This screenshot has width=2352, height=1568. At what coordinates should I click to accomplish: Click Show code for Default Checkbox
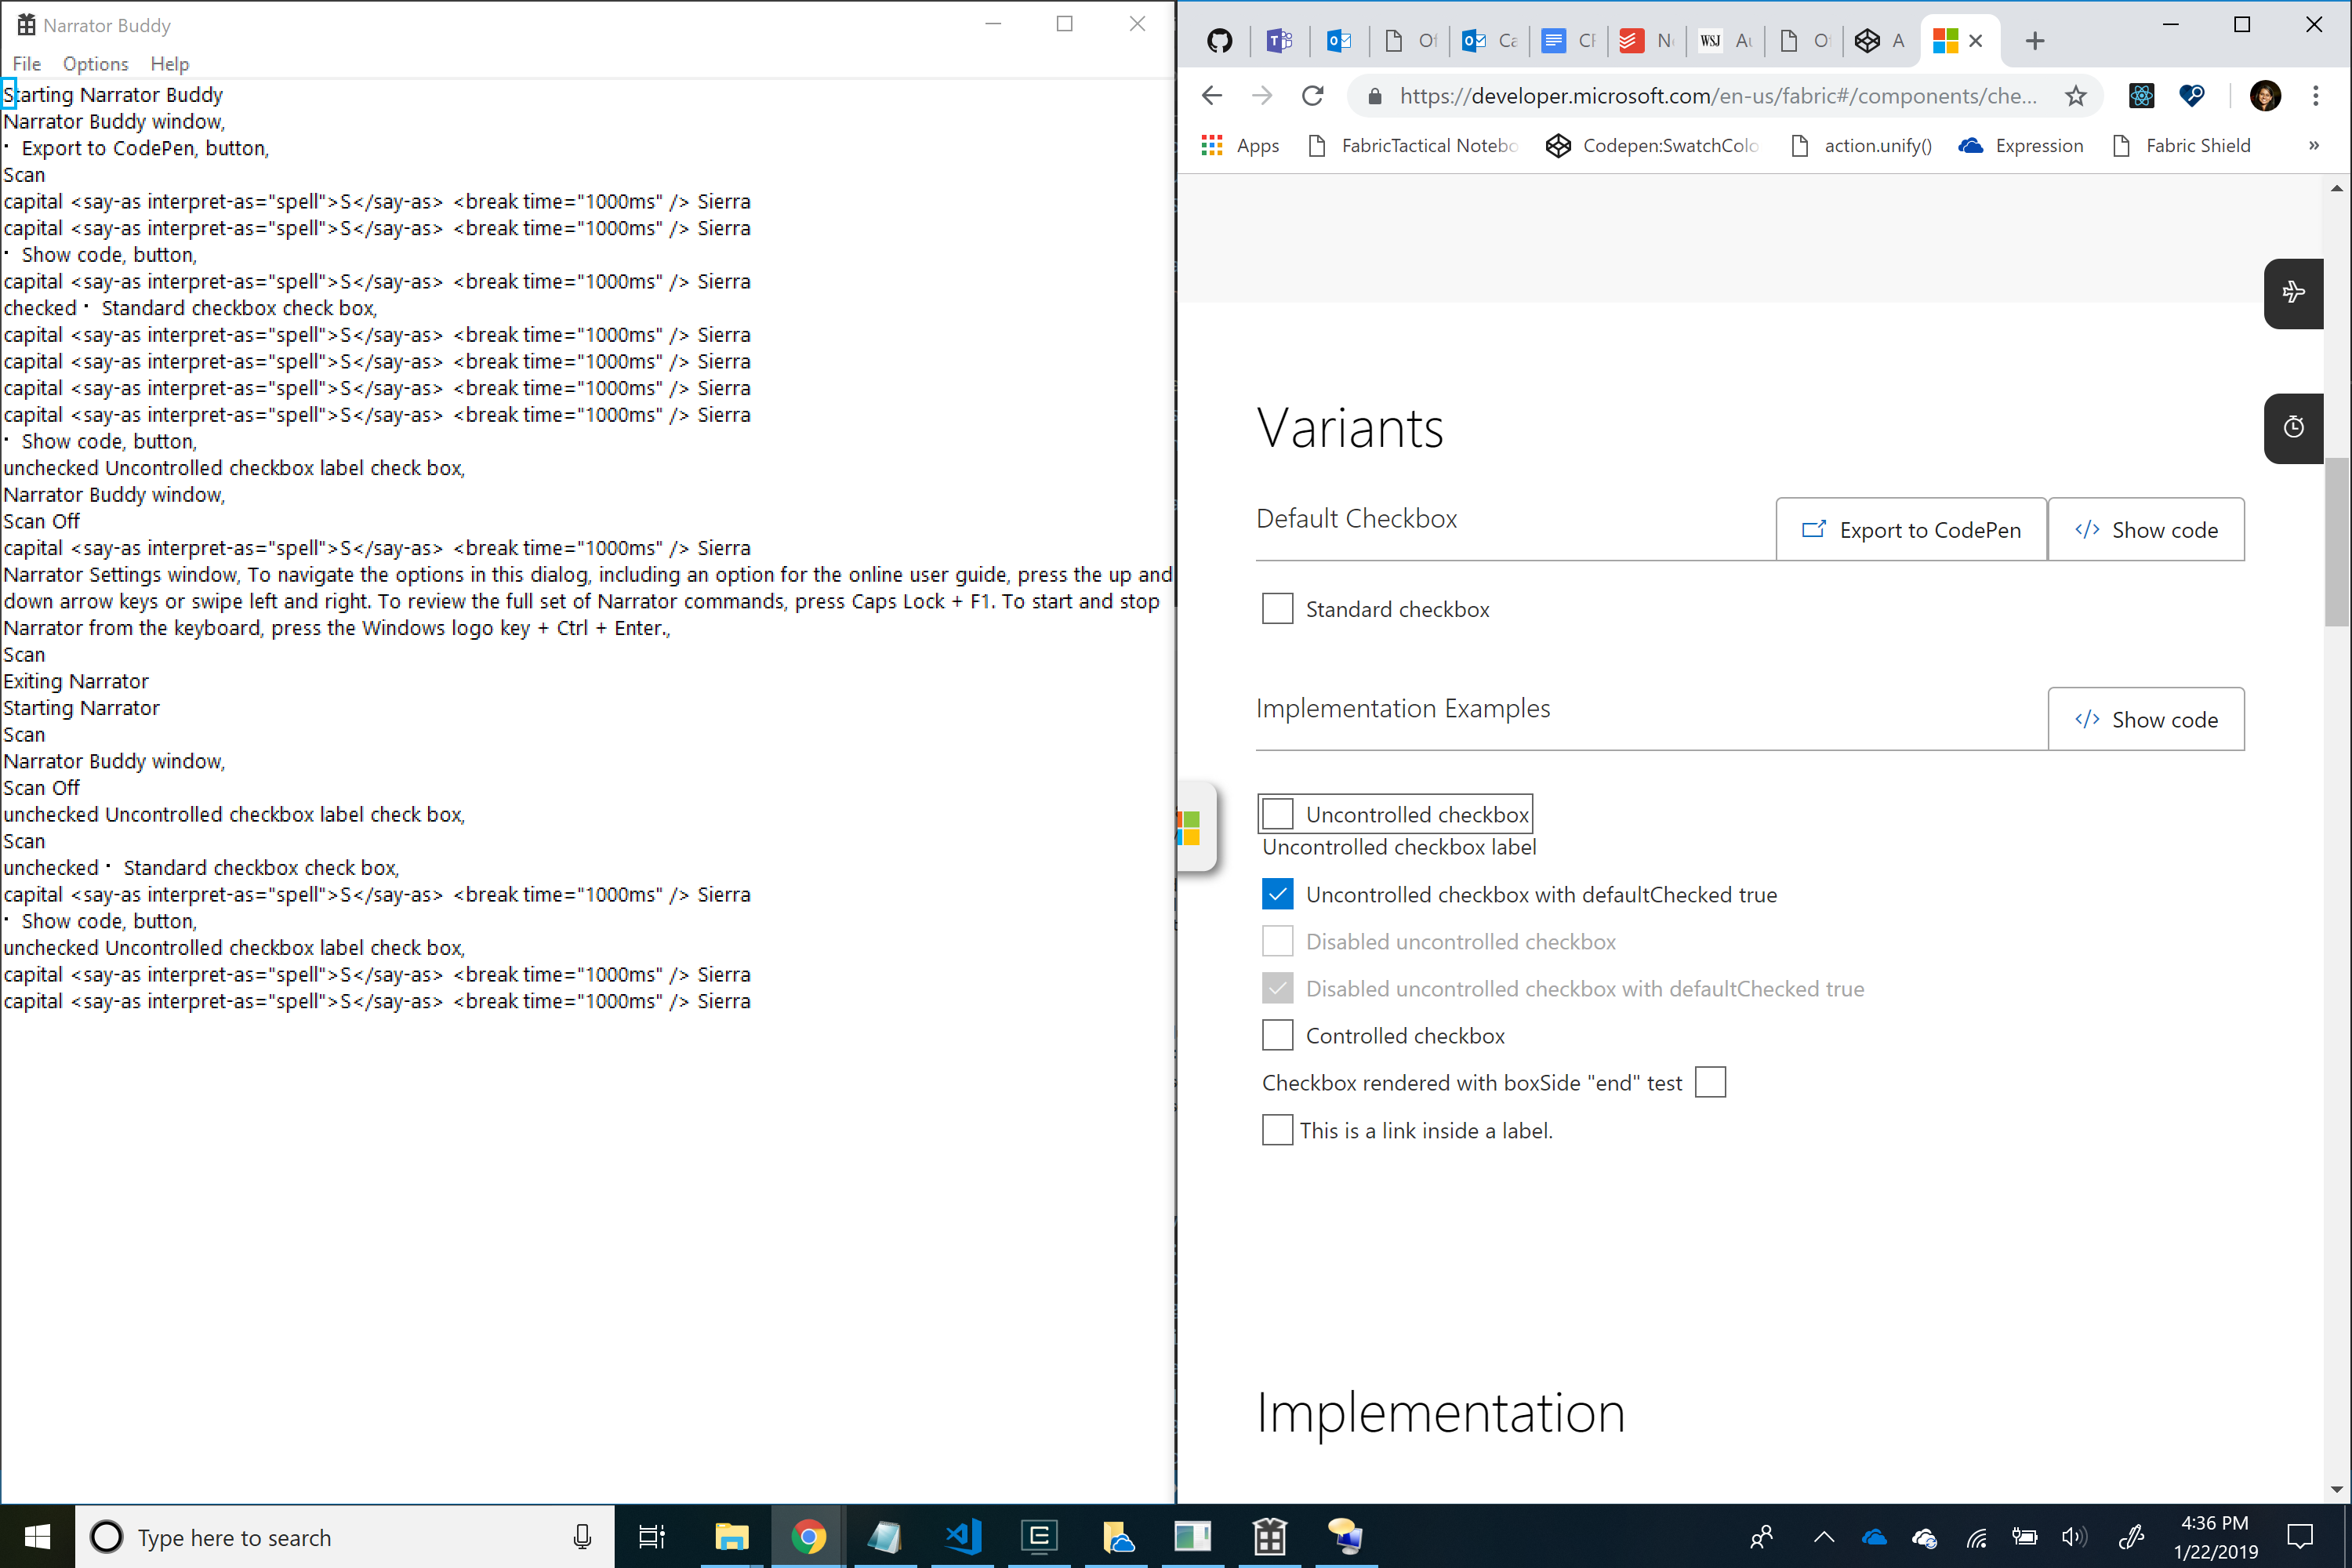[x=2146, y=529]
